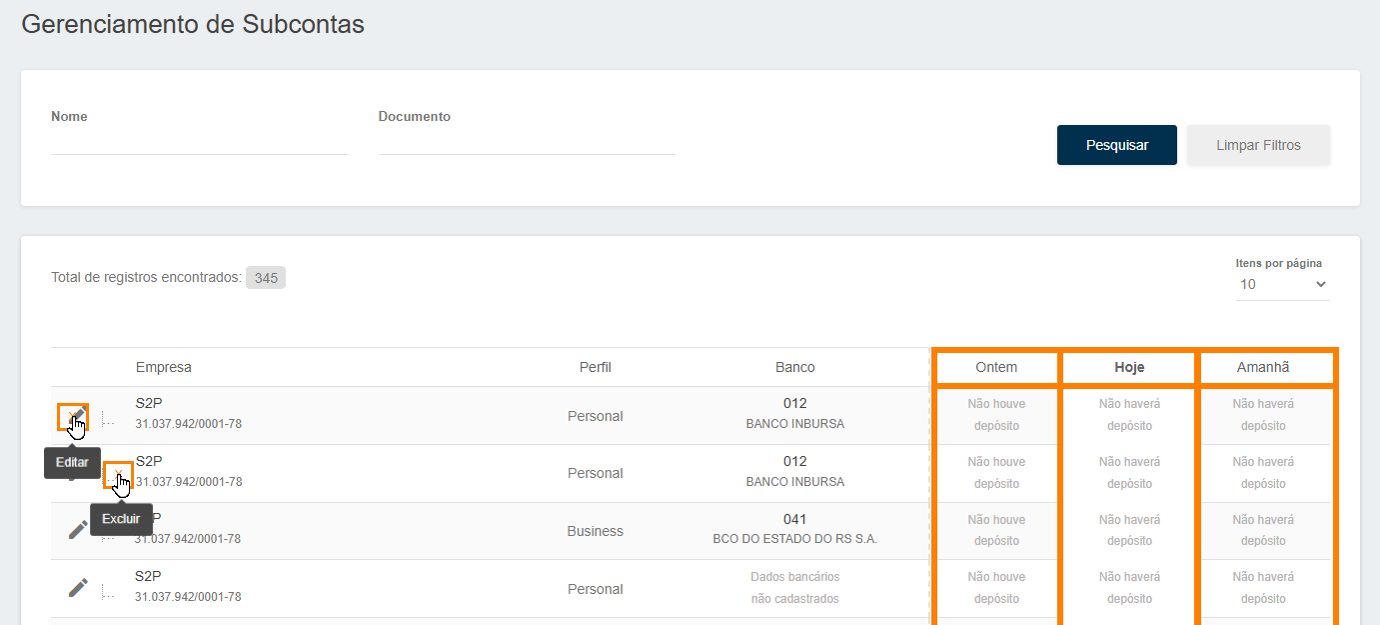Select the Amanhã deposit column header
The image size is (1380, 625).
point(1263,367)
